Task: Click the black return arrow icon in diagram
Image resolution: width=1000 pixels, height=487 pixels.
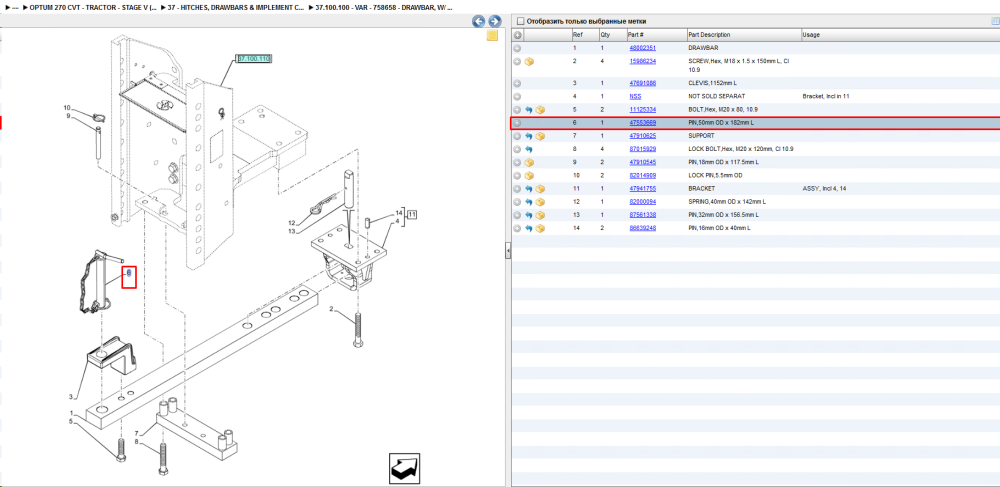Action: point(405,469)
